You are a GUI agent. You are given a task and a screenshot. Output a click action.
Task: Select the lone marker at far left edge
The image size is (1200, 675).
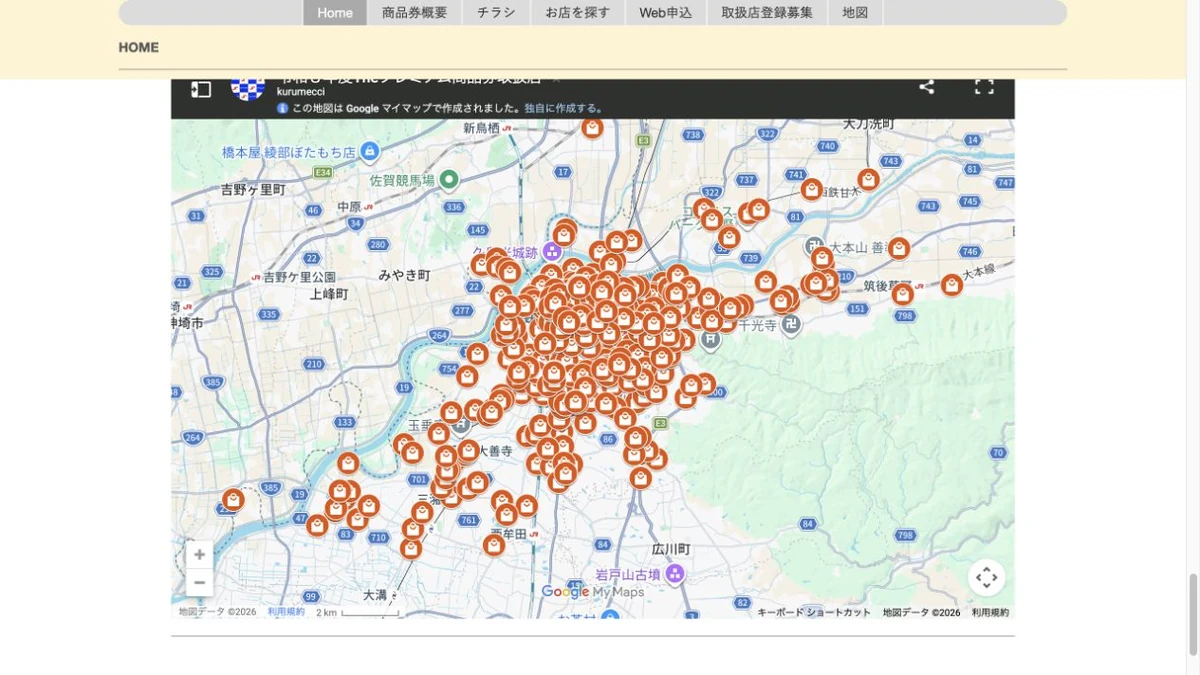pos(233,499)
